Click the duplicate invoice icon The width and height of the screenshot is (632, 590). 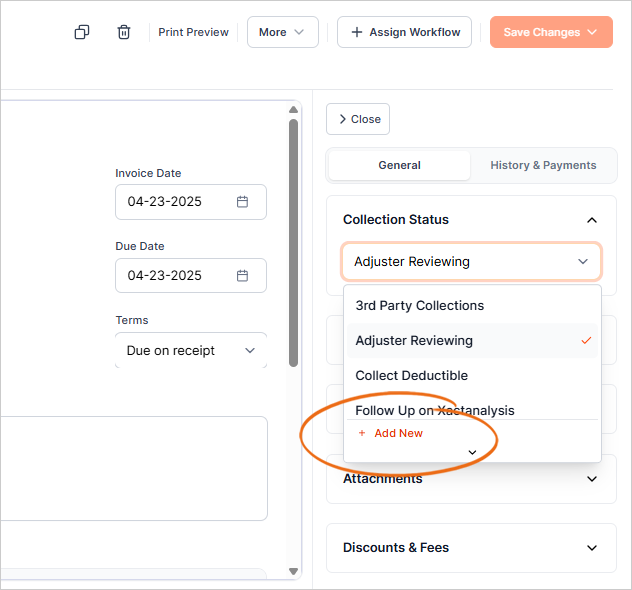tap(82, 32)
